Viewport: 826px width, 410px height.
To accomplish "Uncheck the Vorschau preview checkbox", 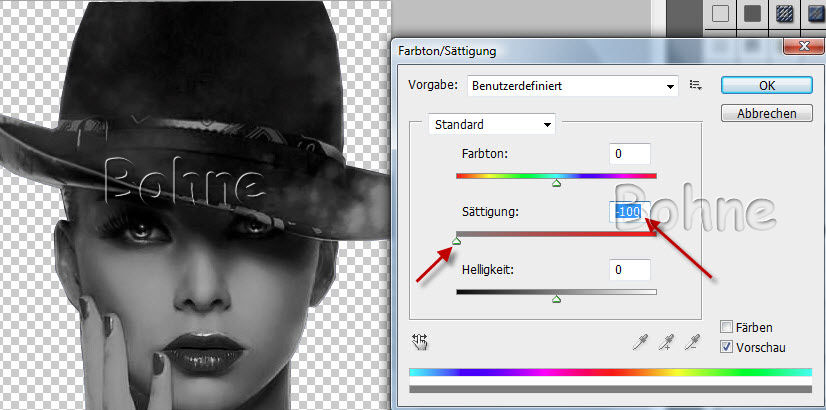I will point(727,348).
